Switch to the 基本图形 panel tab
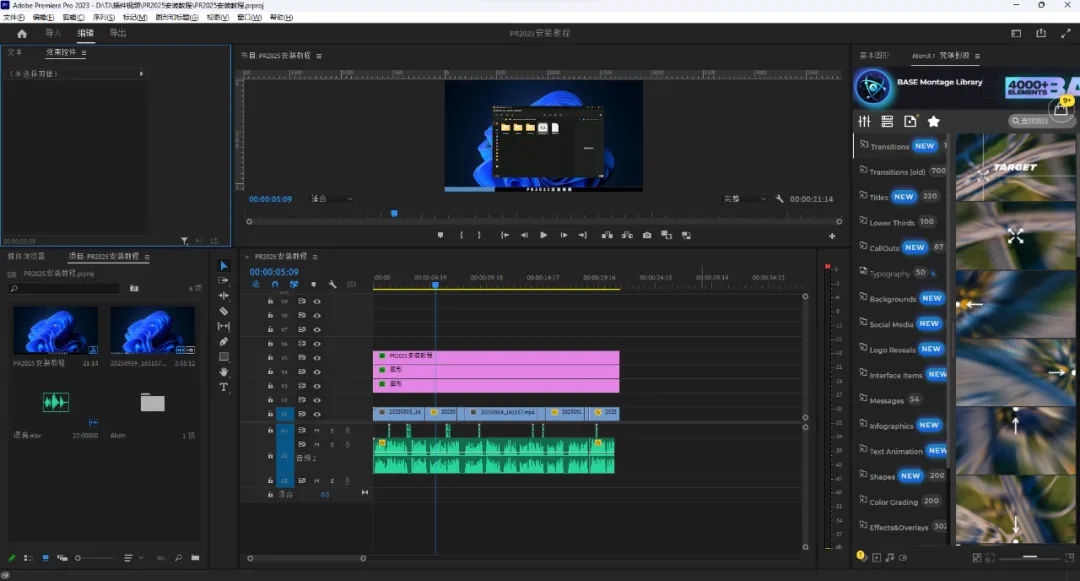Screen dimensions: 1080x581 point(874,55)
